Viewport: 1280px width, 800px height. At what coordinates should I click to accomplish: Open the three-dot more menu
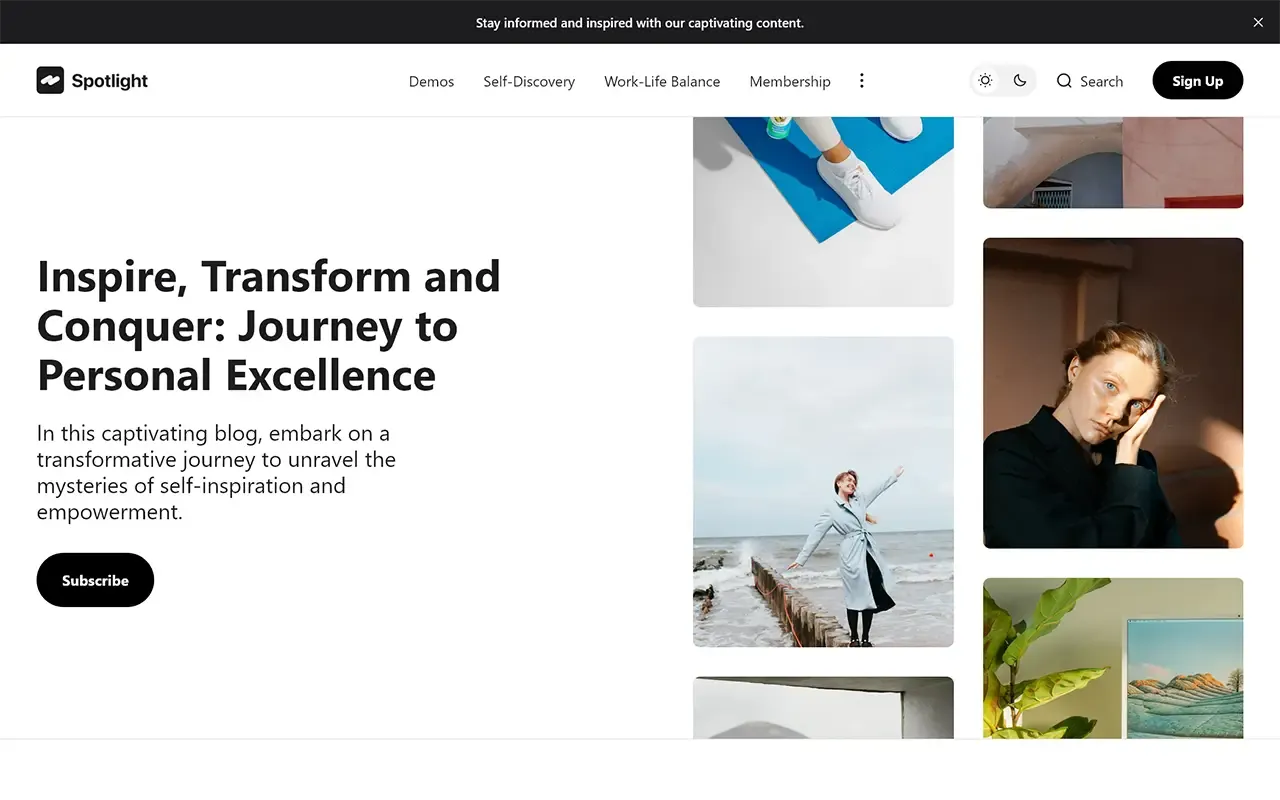click(x=862, y=81)
